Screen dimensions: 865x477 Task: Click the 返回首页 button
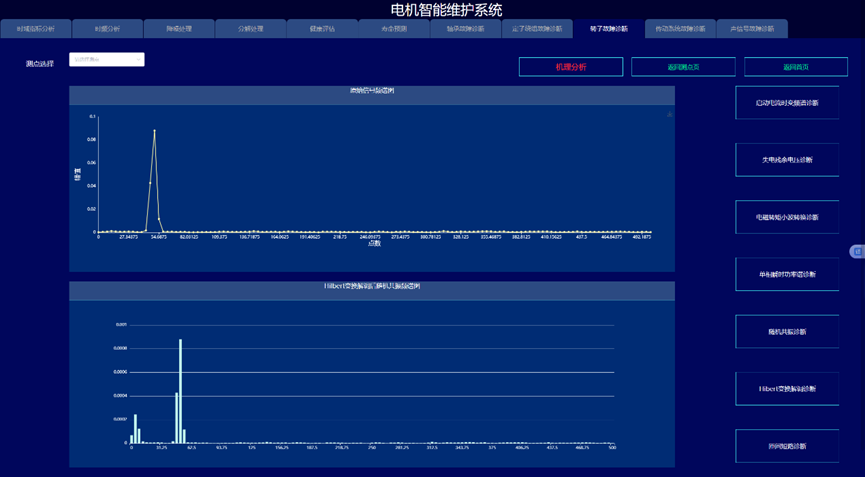pyautogui.click(x=796, y=67)
